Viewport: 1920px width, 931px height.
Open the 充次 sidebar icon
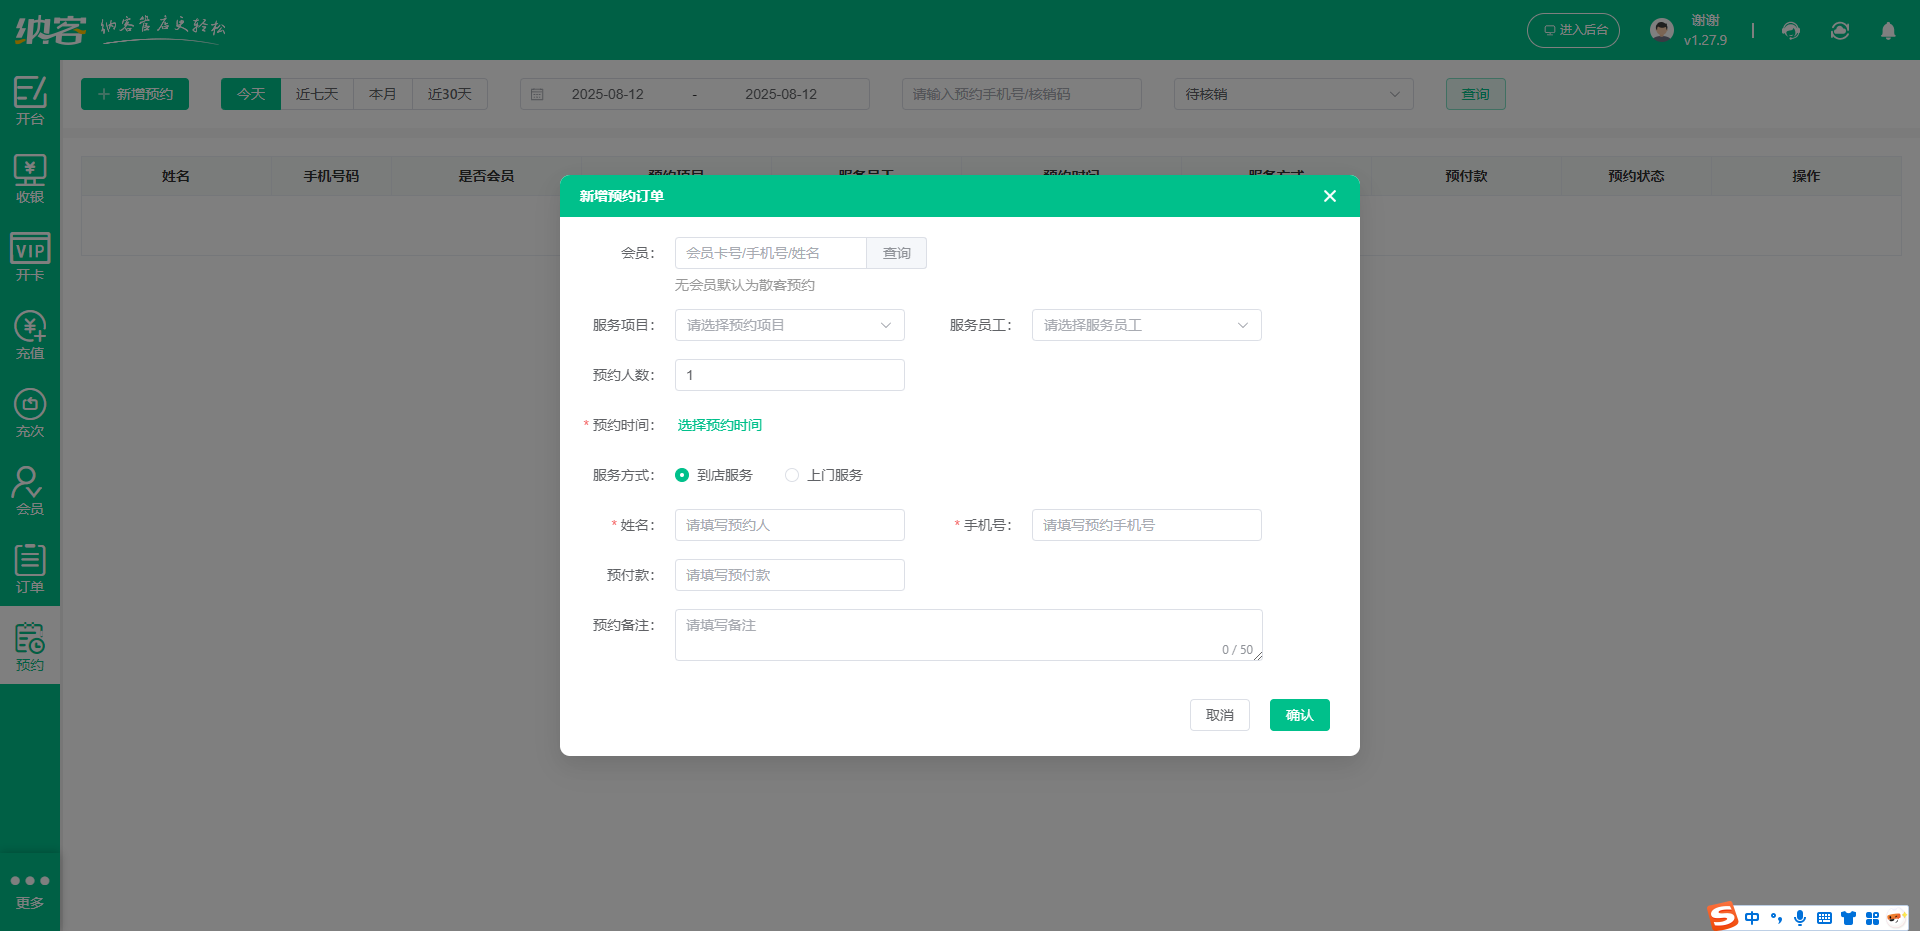click(30, 412)
